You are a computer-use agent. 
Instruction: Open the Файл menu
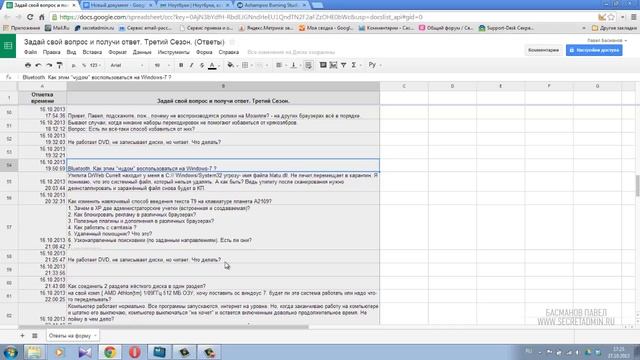pyautogui.click(x=30, y=52)
